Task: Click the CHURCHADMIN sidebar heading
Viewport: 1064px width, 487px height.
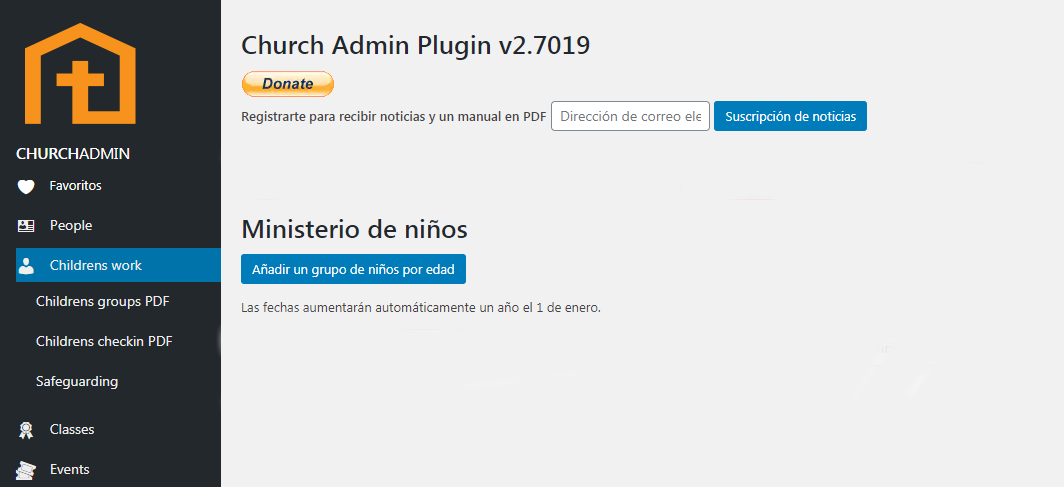Action: point(74,154)
